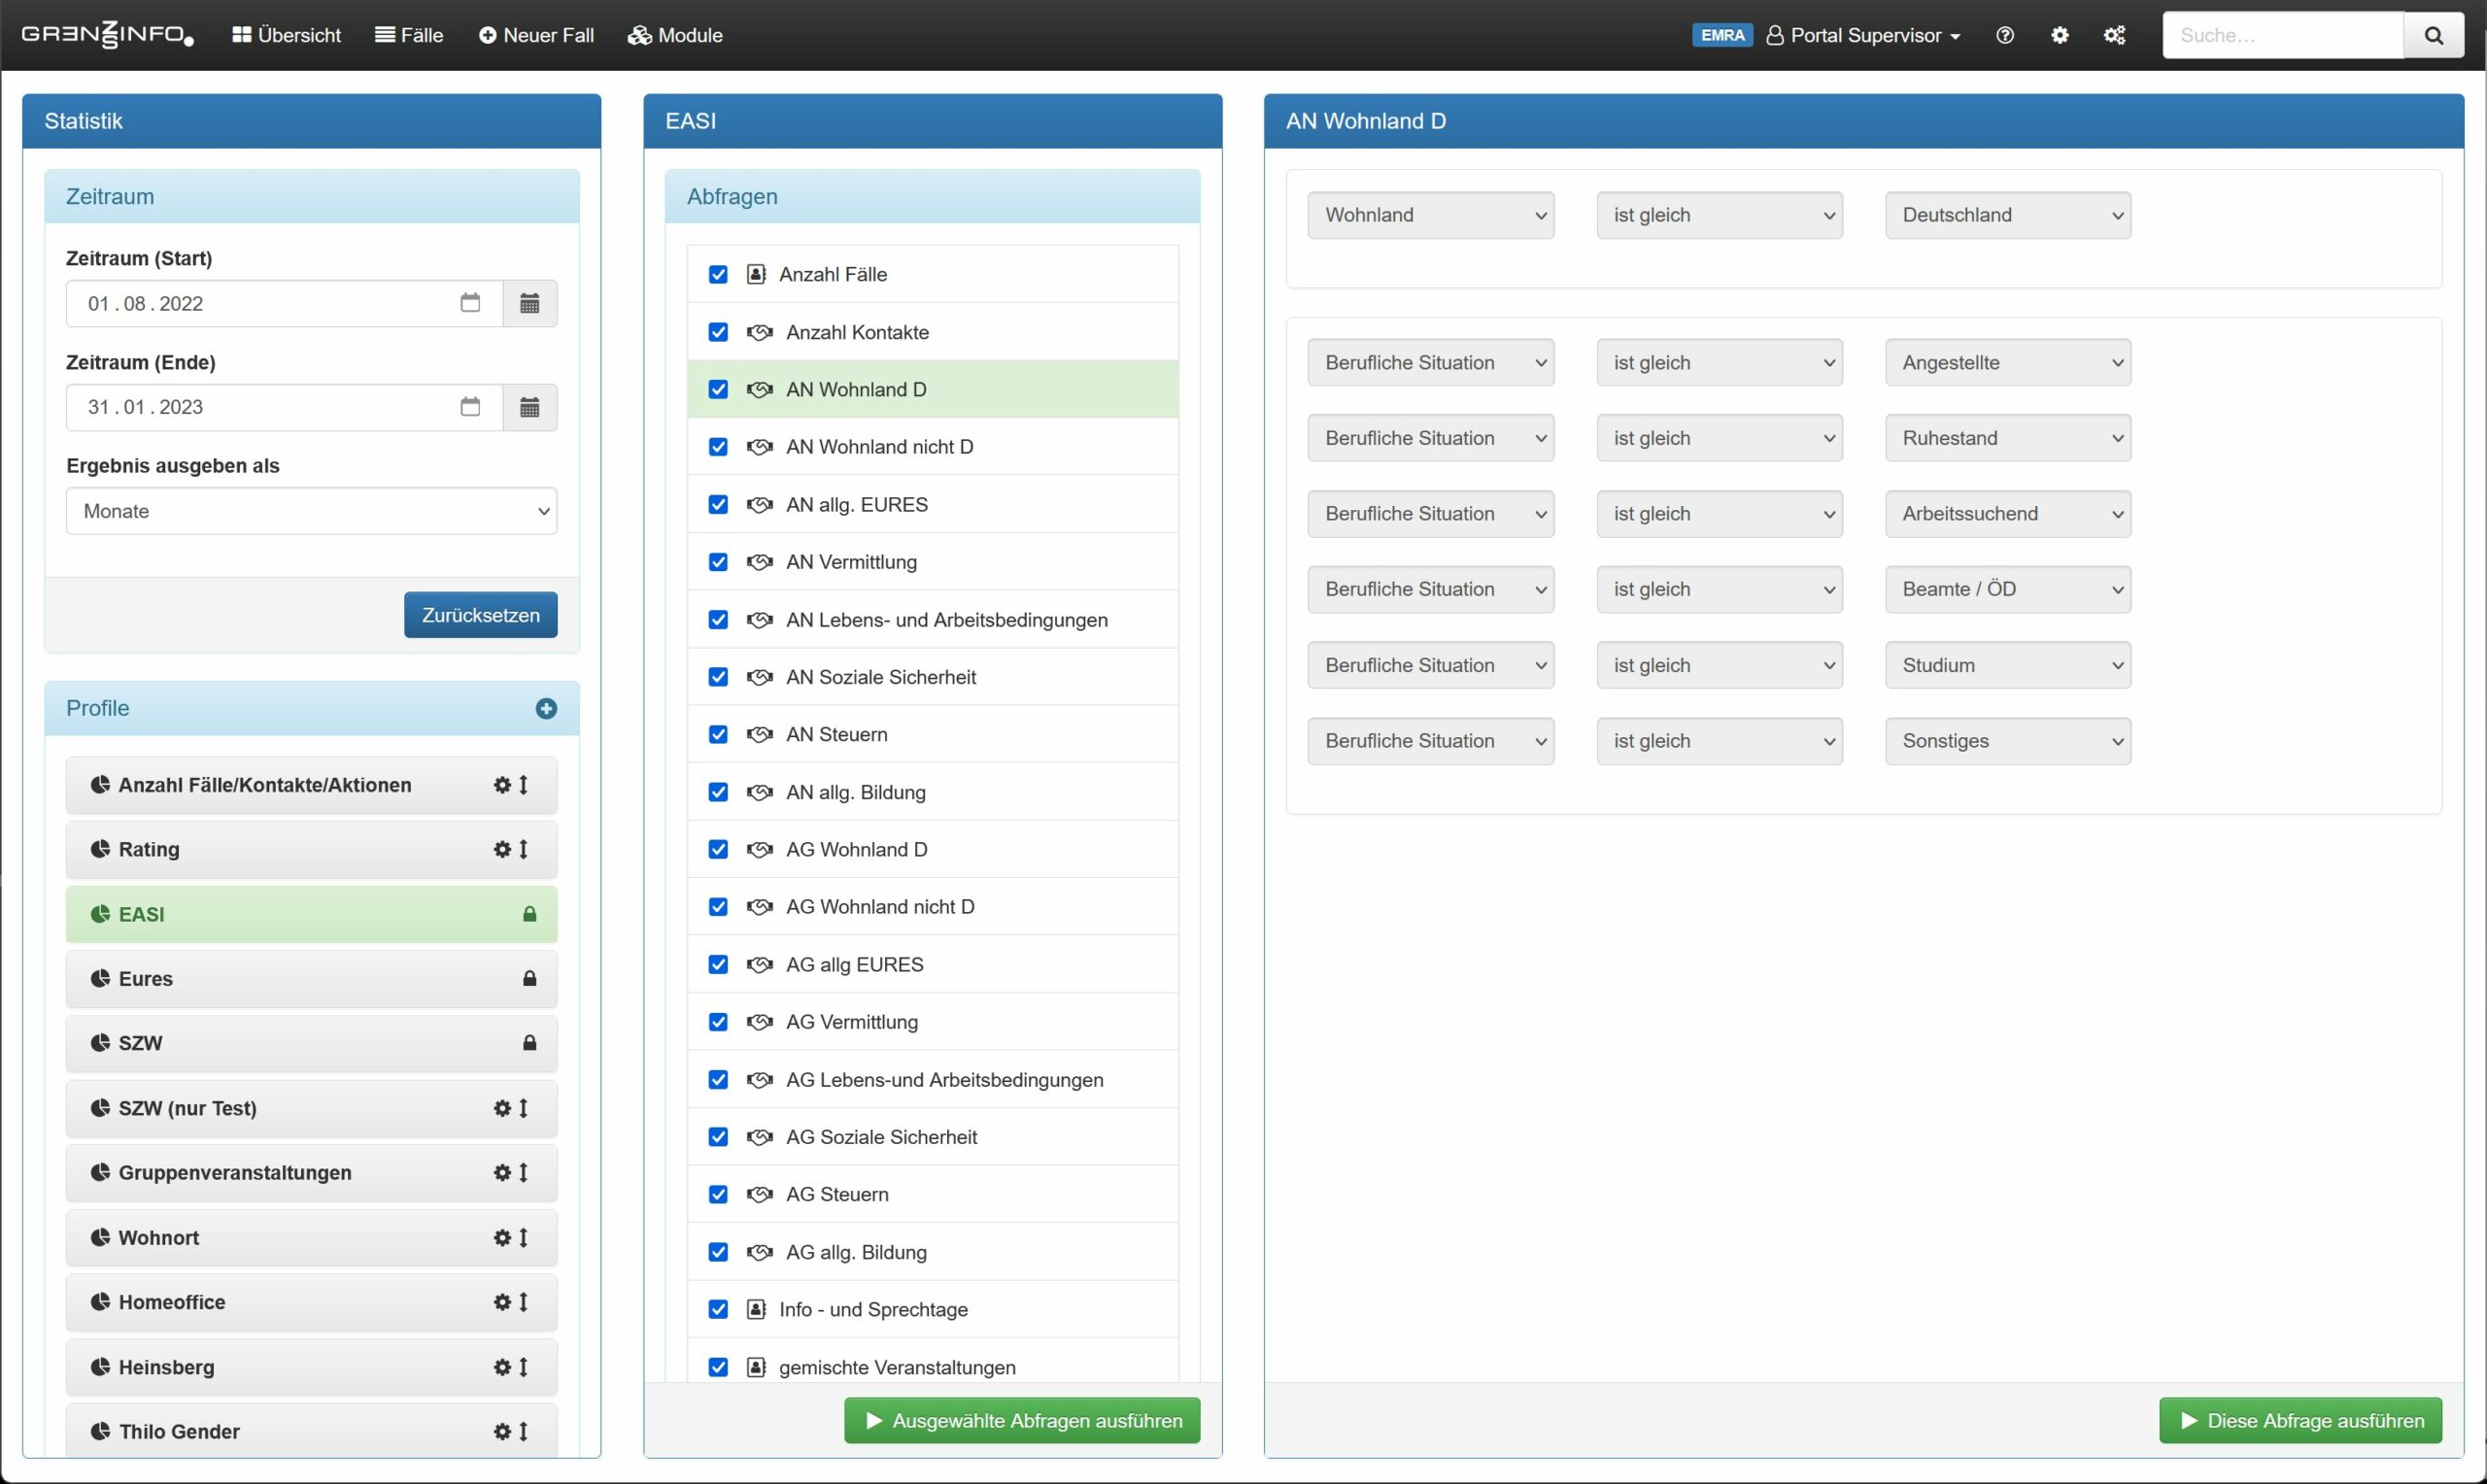Screen dimensions: 2487x1484
Task: Click the search magnifier button
Action: [2433, 35]
